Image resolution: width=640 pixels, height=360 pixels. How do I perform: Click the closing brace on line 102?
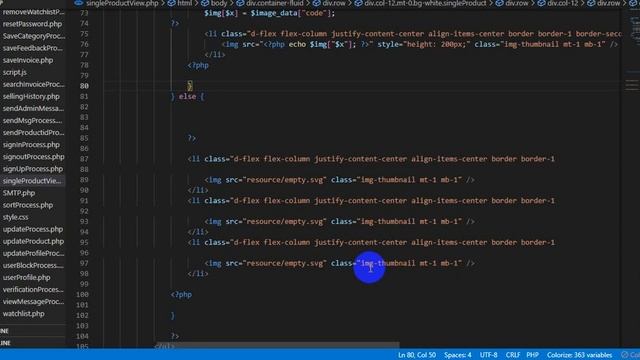173,316
